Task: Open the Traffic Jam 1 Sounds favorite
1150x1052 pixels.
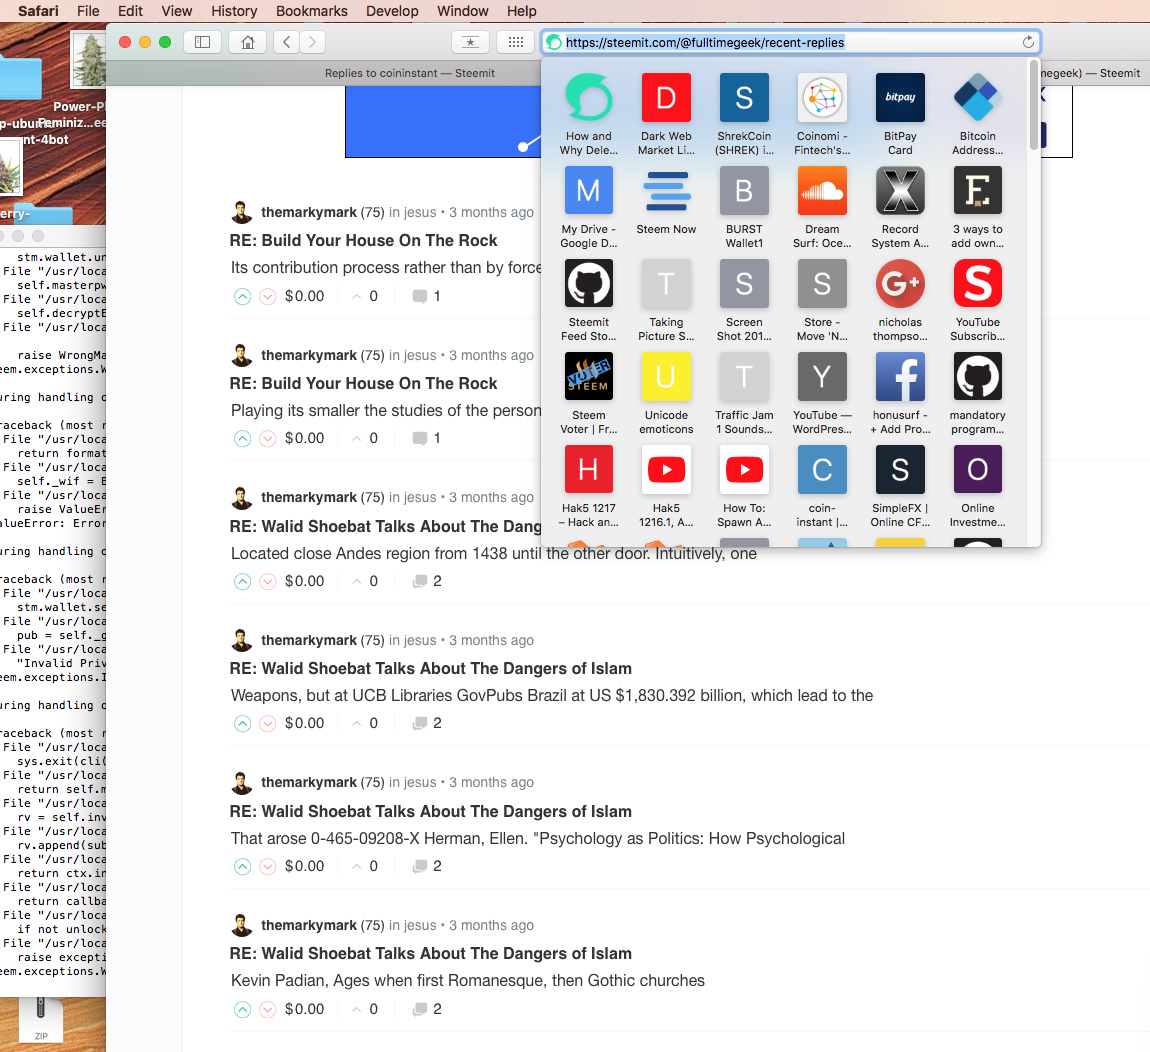Action: pos(744,393)
